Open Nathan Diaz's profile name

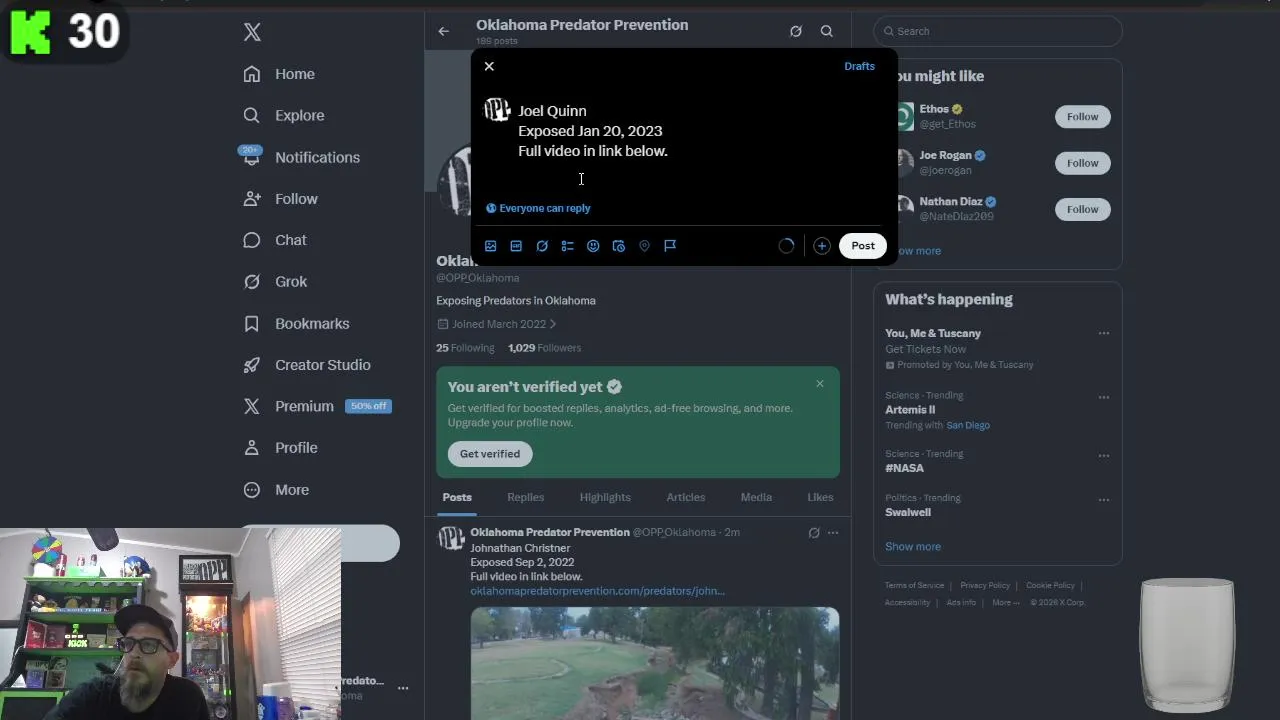(950, 202)
